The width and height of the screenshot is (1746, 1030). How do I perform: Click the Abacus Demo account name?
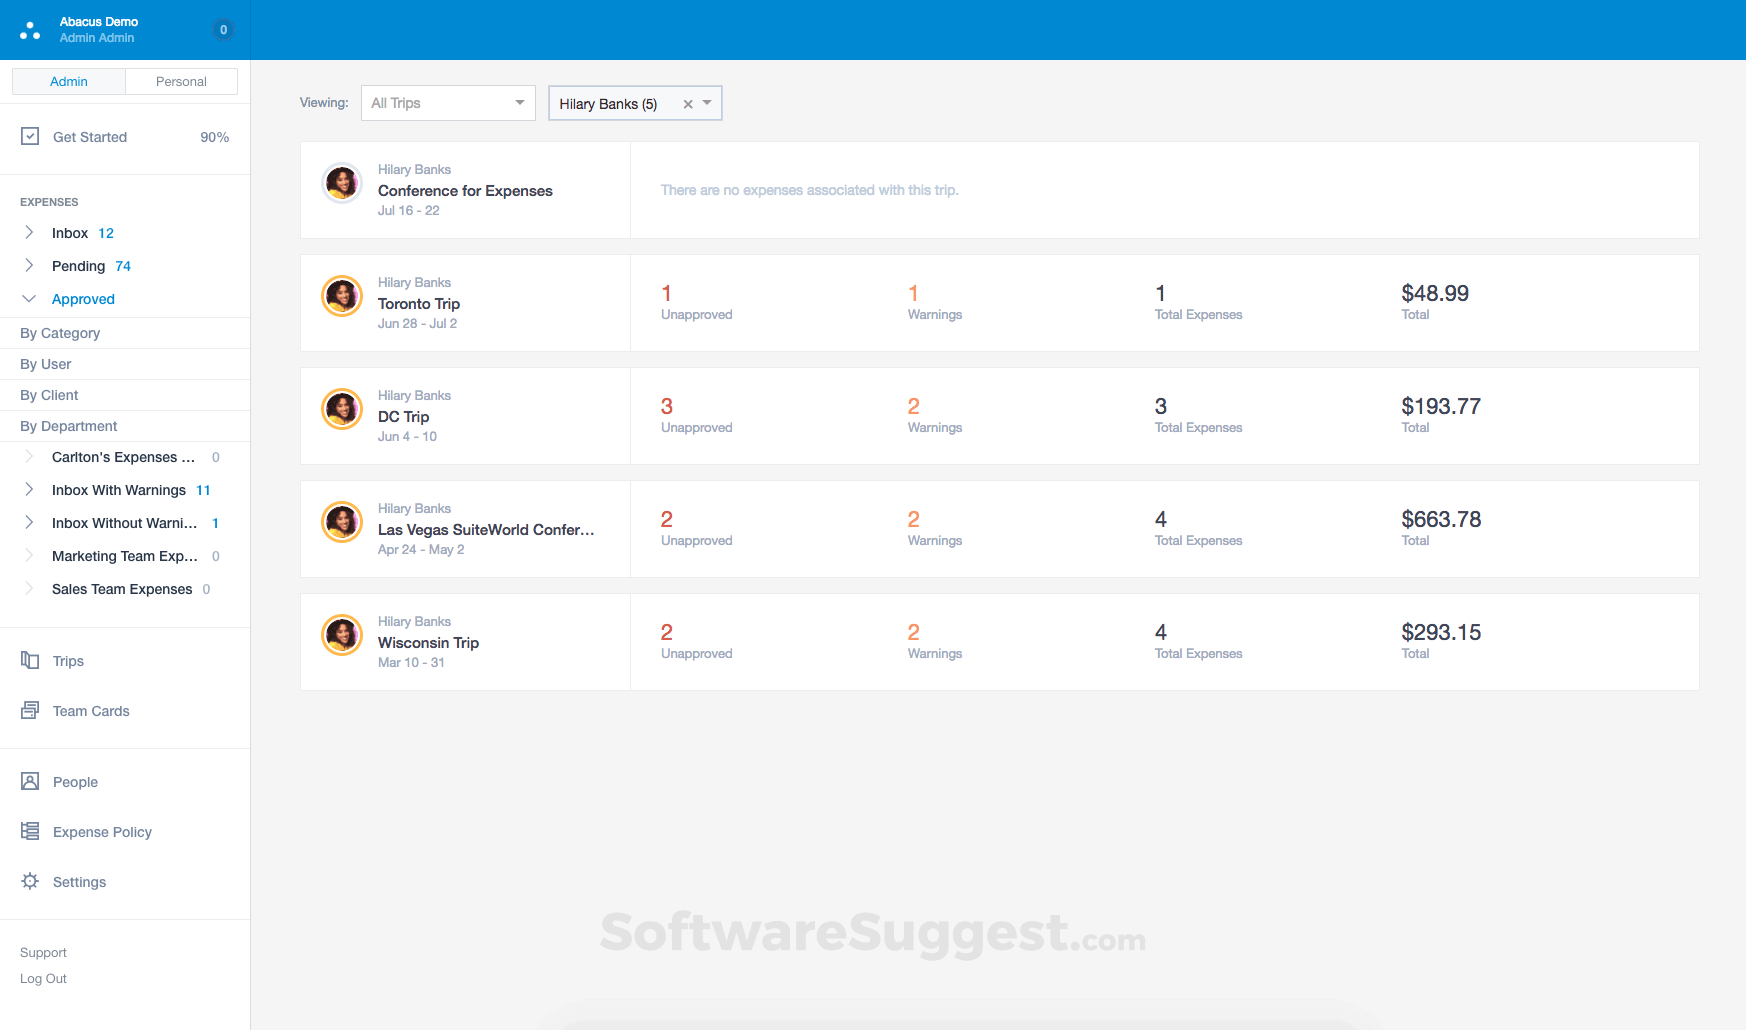99,21
